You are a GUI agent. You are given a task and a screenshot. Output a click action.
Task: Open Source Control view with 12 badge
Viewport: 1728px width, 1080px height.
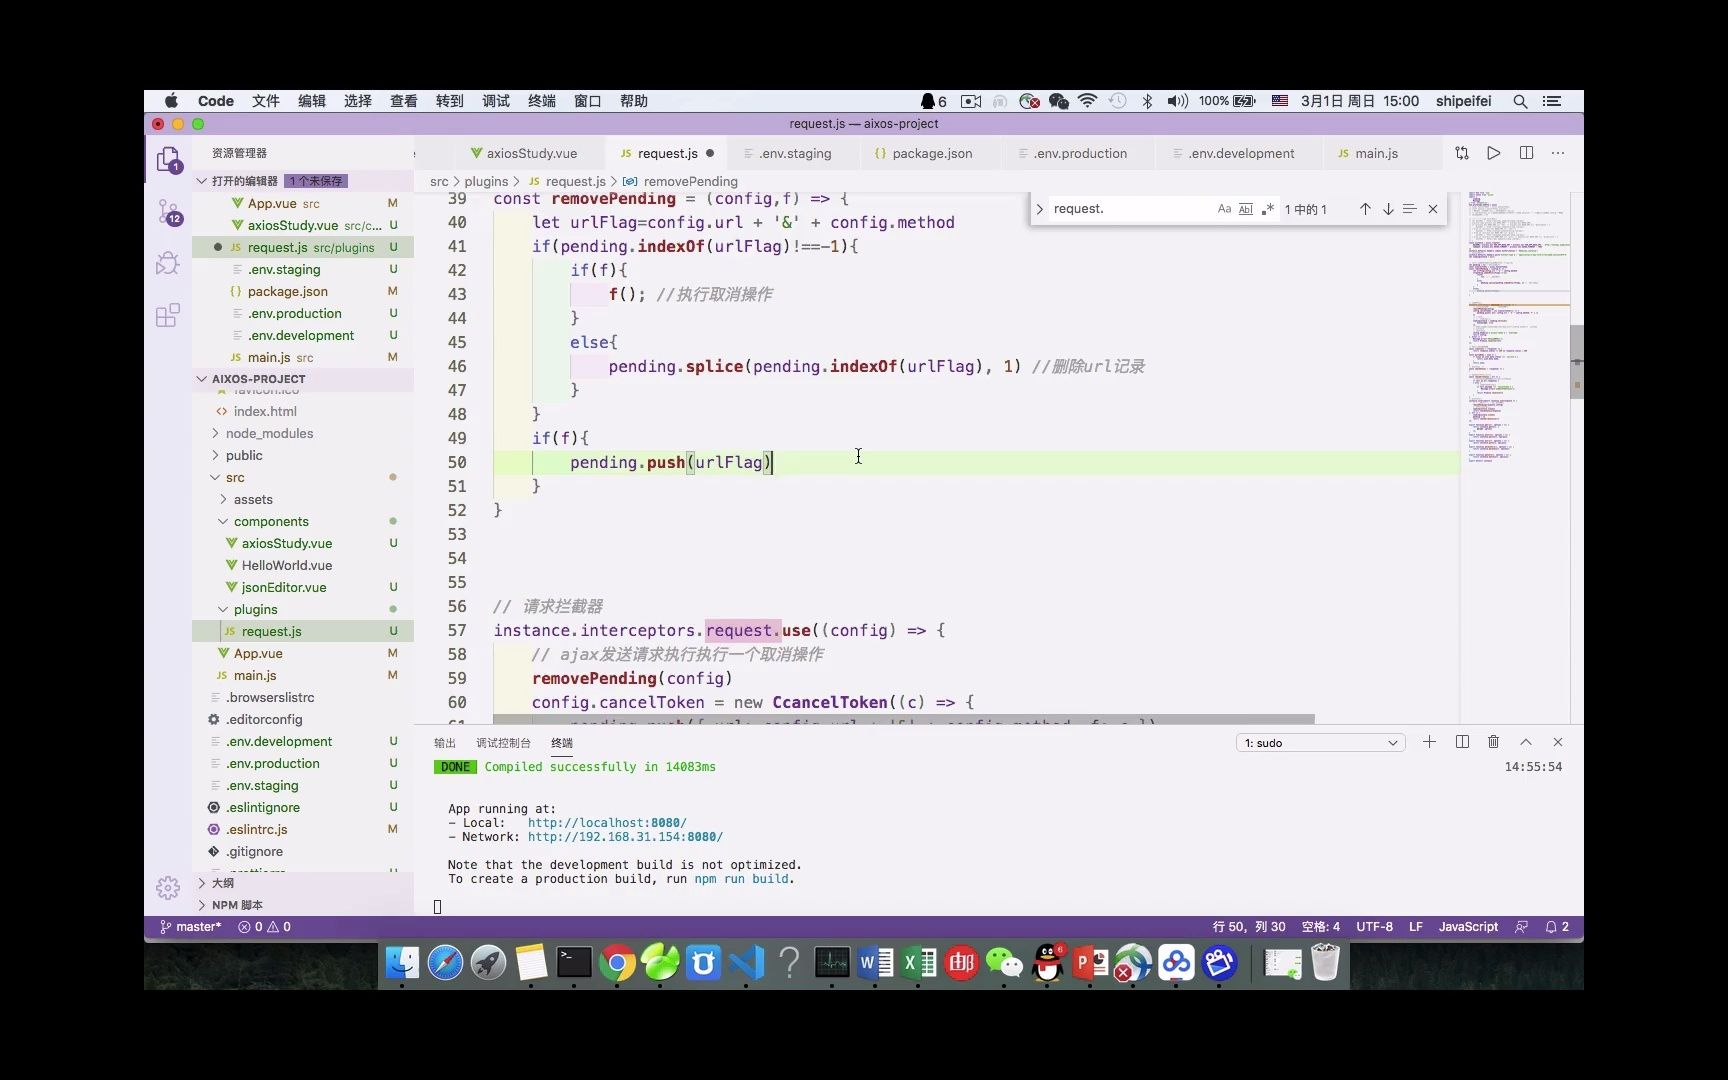[x=168, y=212]
